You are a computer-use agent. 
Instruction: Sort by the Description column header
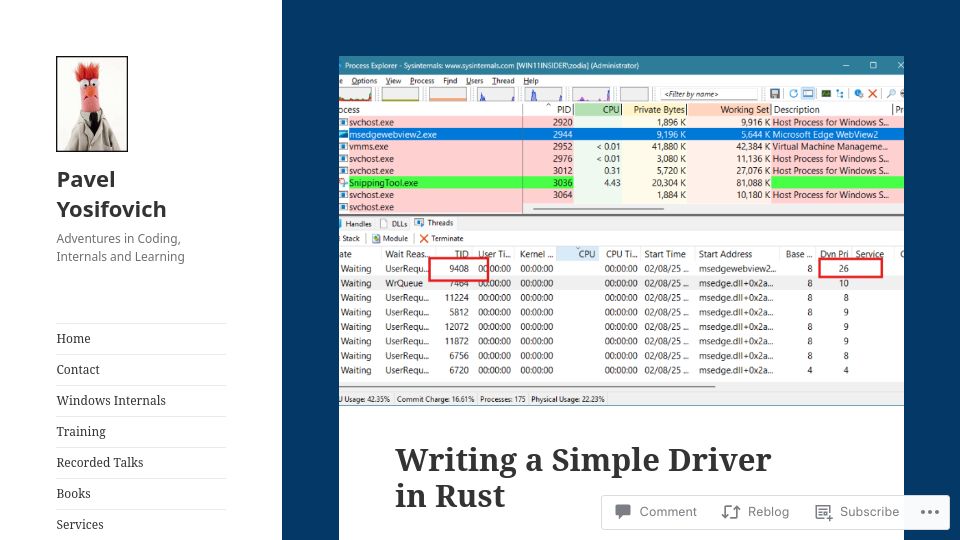(831, 110)
